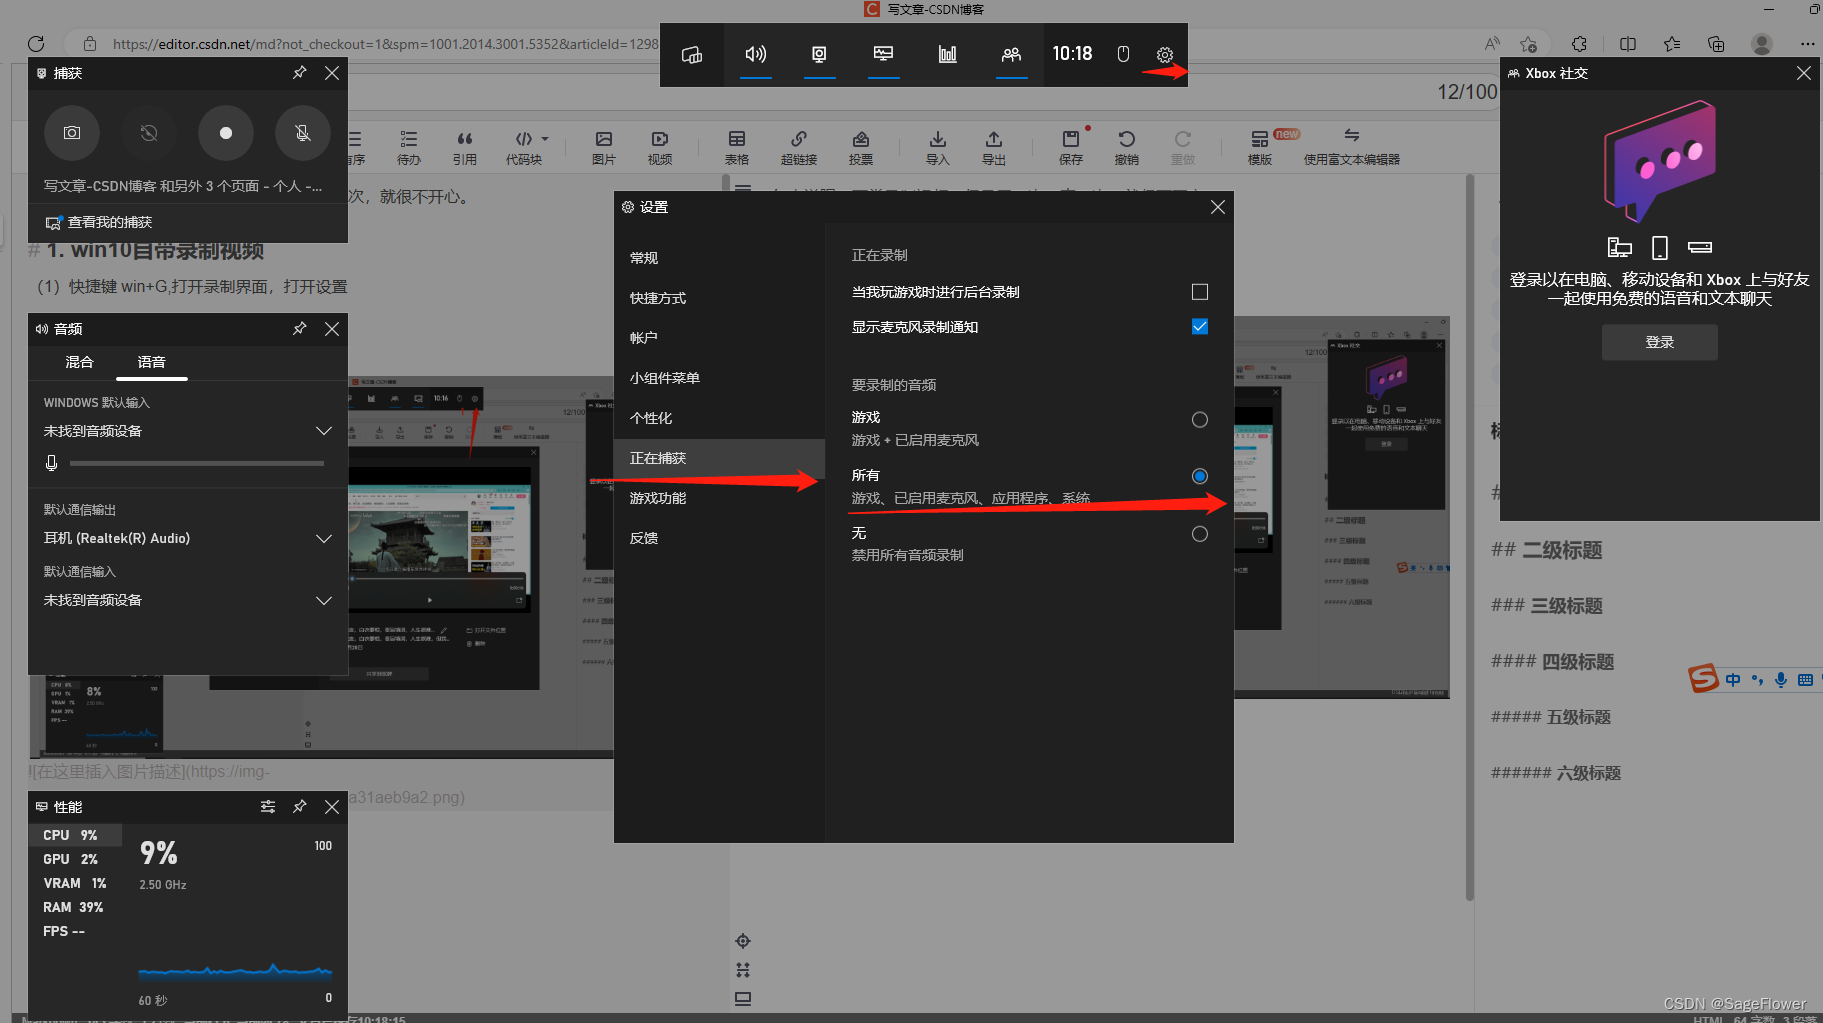Screen dimensions: 1823x1023
Task: Toggle the Audio widget on Game Bar
Action: click(756, 54)
